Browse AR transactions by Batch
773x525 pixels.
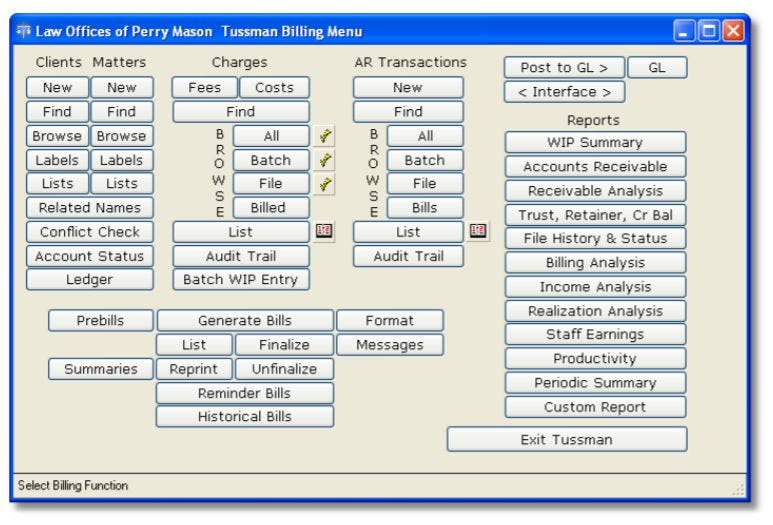point(425,160)
